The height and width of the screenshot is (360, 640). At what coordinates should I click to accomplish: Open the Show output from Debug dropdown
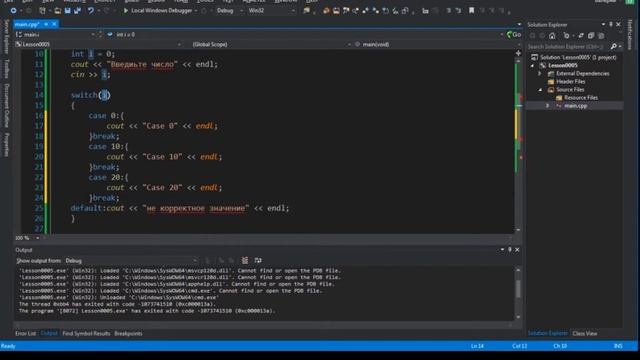coord(131,260)
